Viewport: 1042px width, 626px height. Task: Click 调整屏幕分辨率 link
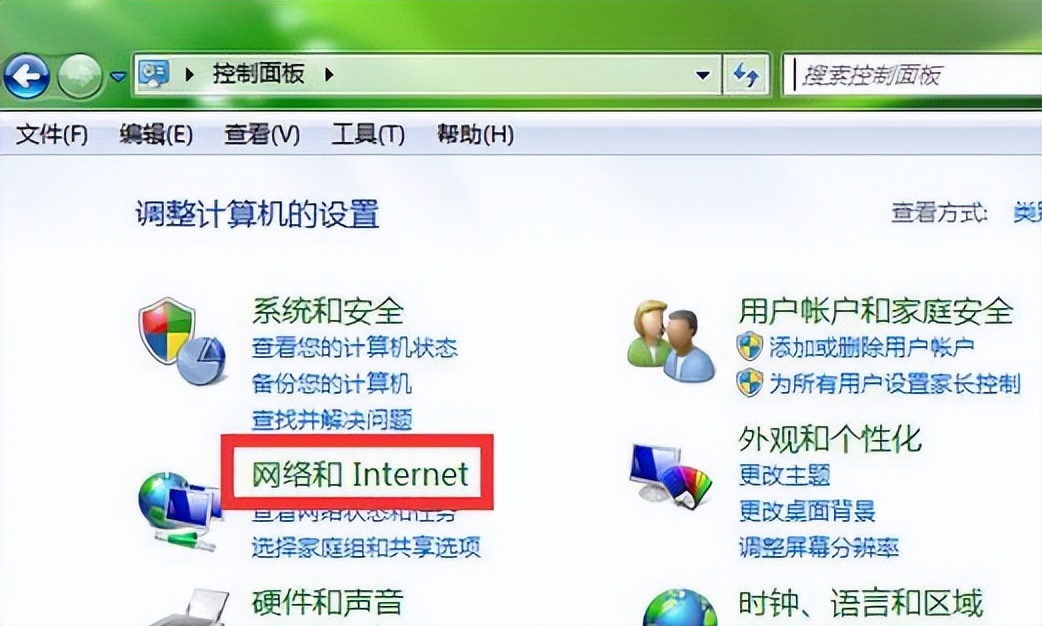(x=819, y=547)
